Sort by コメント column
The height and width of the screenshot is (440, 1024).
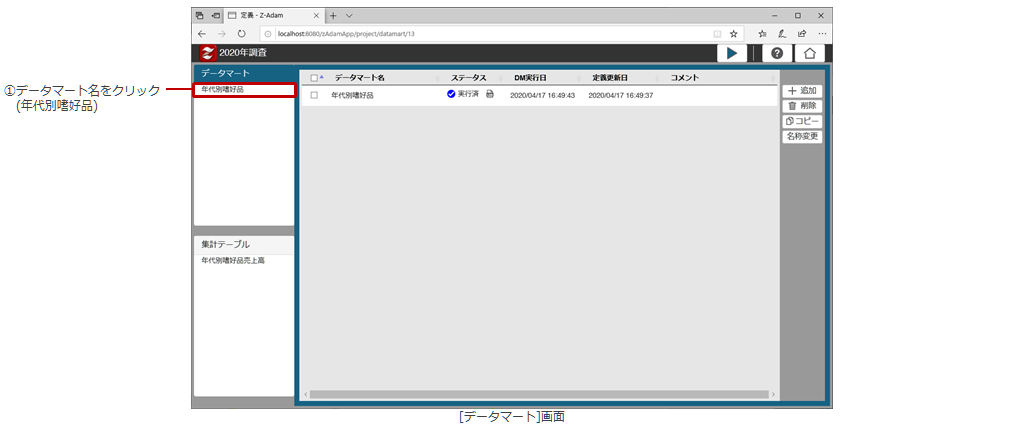685,78
